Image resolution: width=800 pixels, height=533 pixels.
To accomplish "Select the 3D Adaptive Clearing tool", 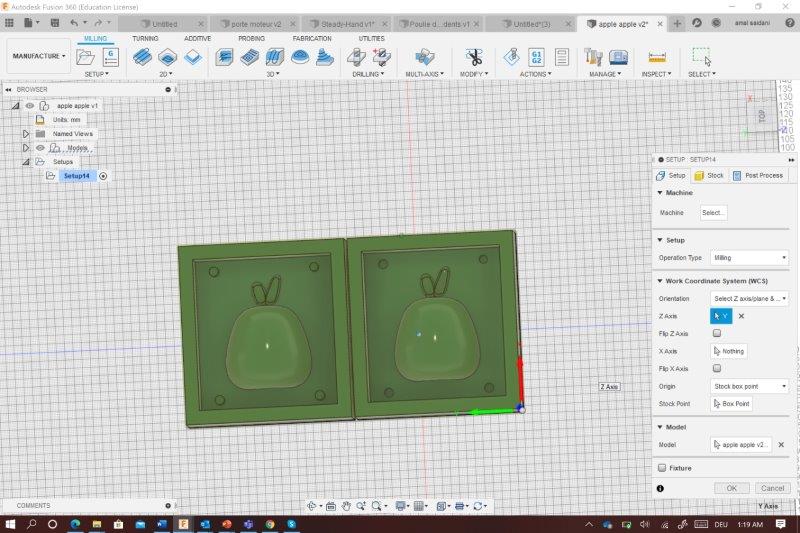I will [224, 57].
